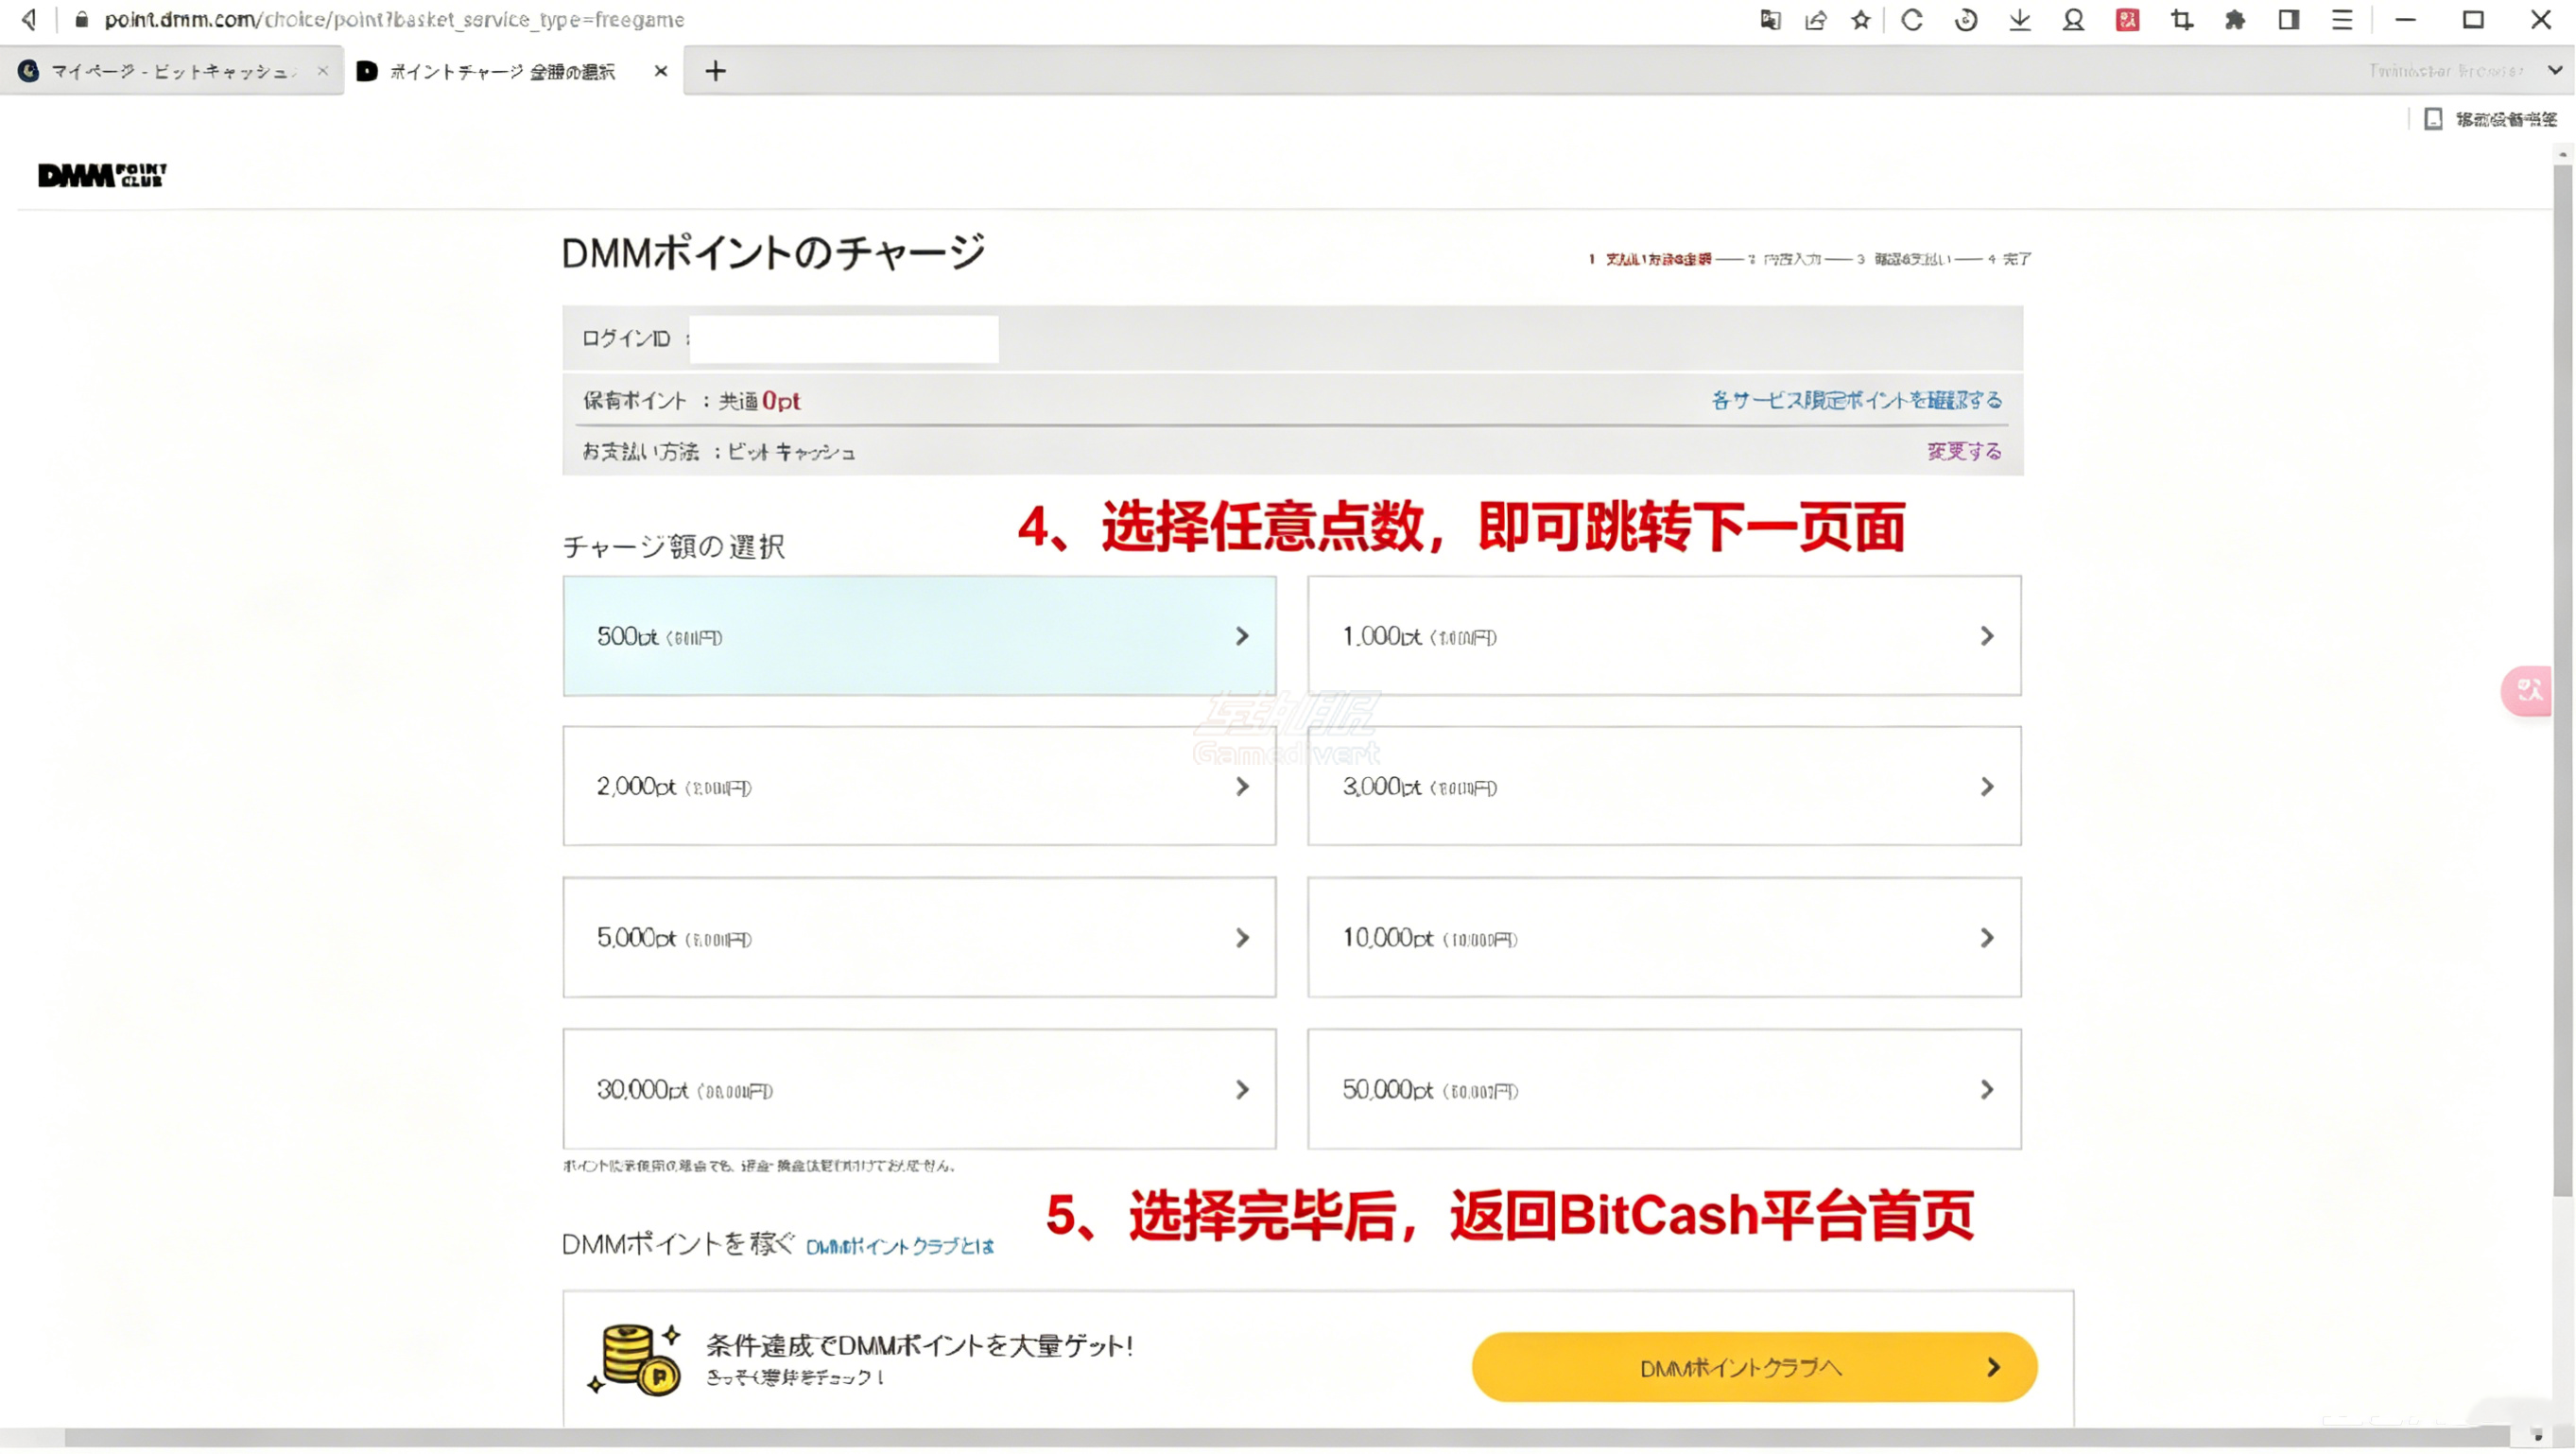
Task: Click the お支払い方法 ビットキャッシュ text
Action: (718, 452)
